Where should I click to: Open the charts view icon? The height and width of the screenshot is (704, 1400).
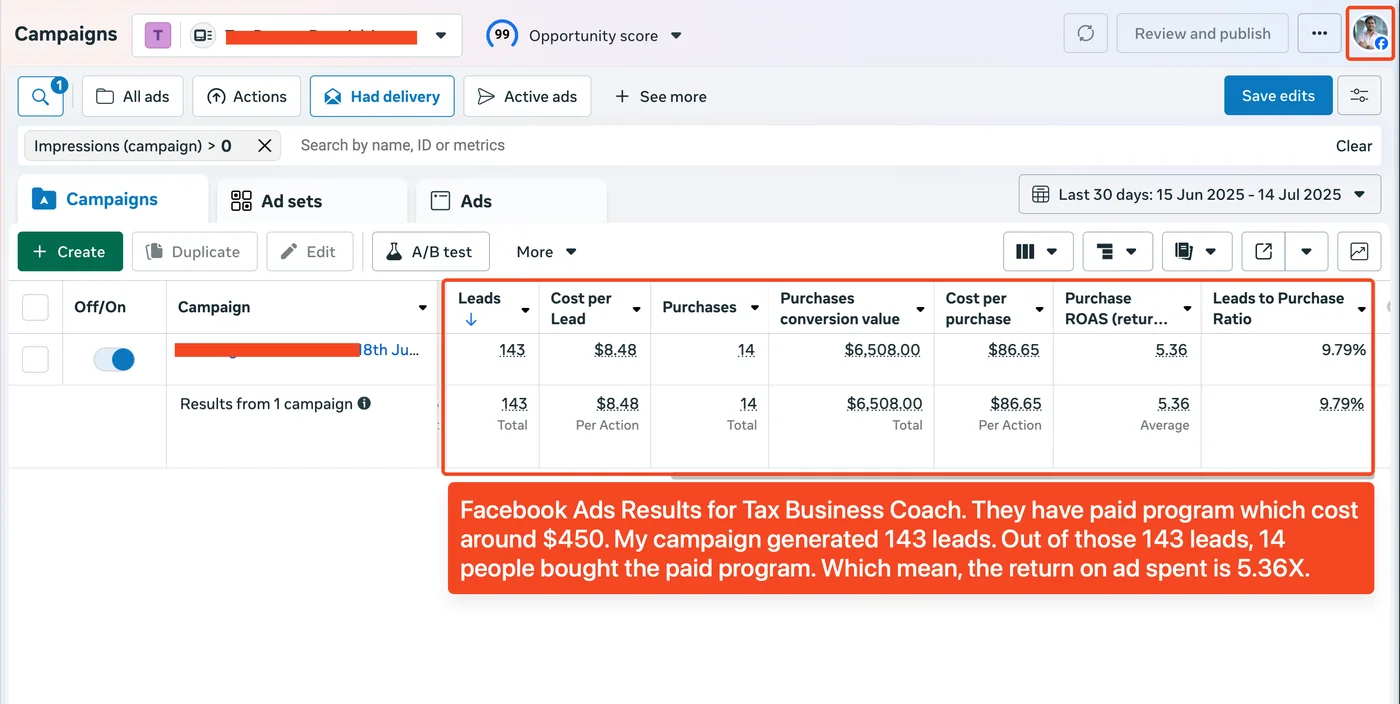[x=1358, y=251]
